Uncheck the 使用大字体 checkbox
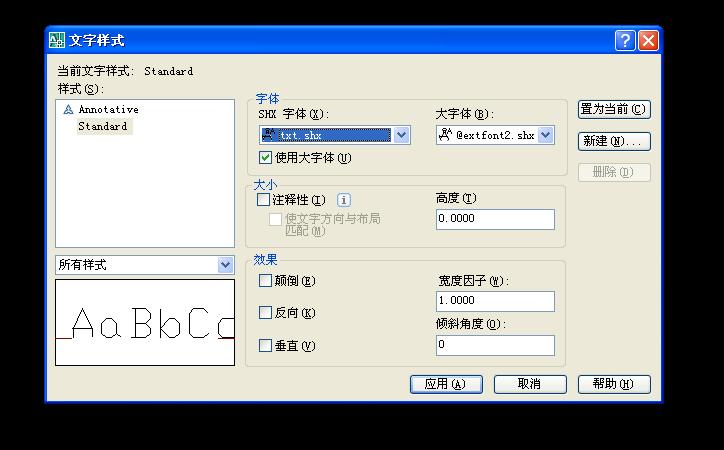724x450 pixels. [266, 158]
